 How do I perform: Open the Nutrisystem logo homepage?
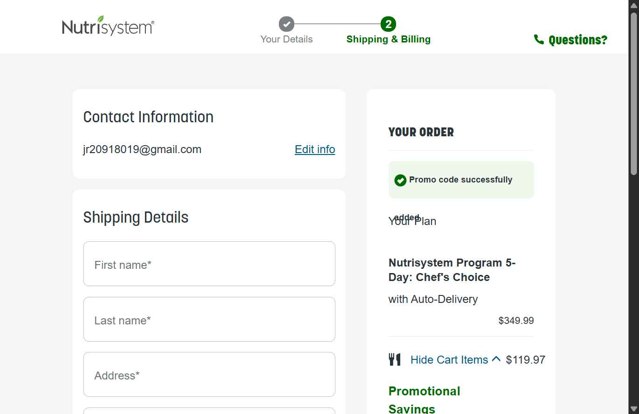pyautogui.click(x=108, y=26)
